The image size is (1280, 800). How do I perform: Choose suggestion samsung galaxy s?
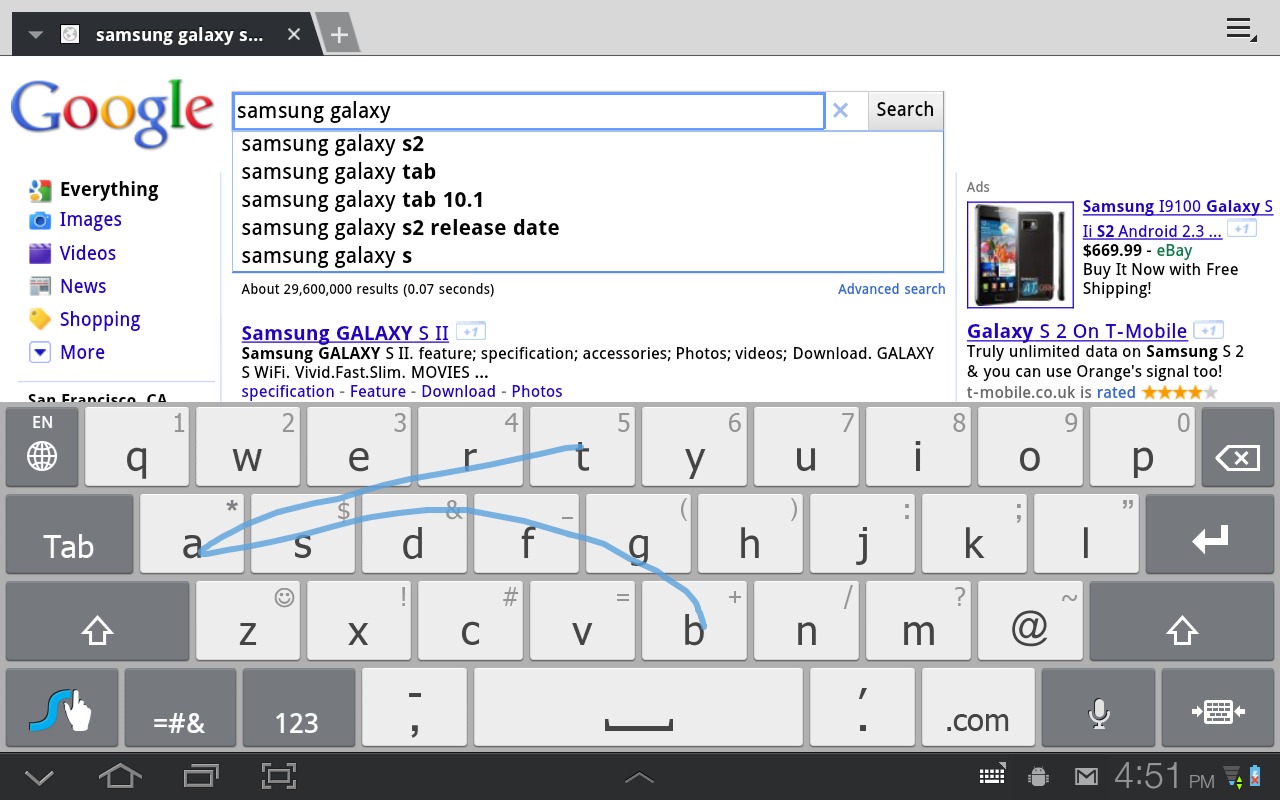(588, 256)
